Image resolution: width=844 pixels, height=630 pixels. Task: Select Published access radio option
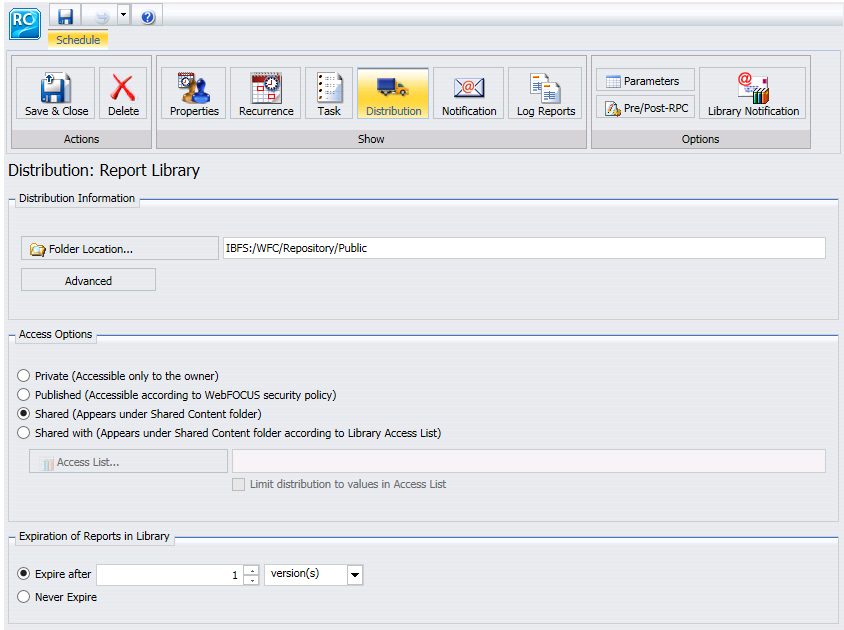[x=23, y=395]
